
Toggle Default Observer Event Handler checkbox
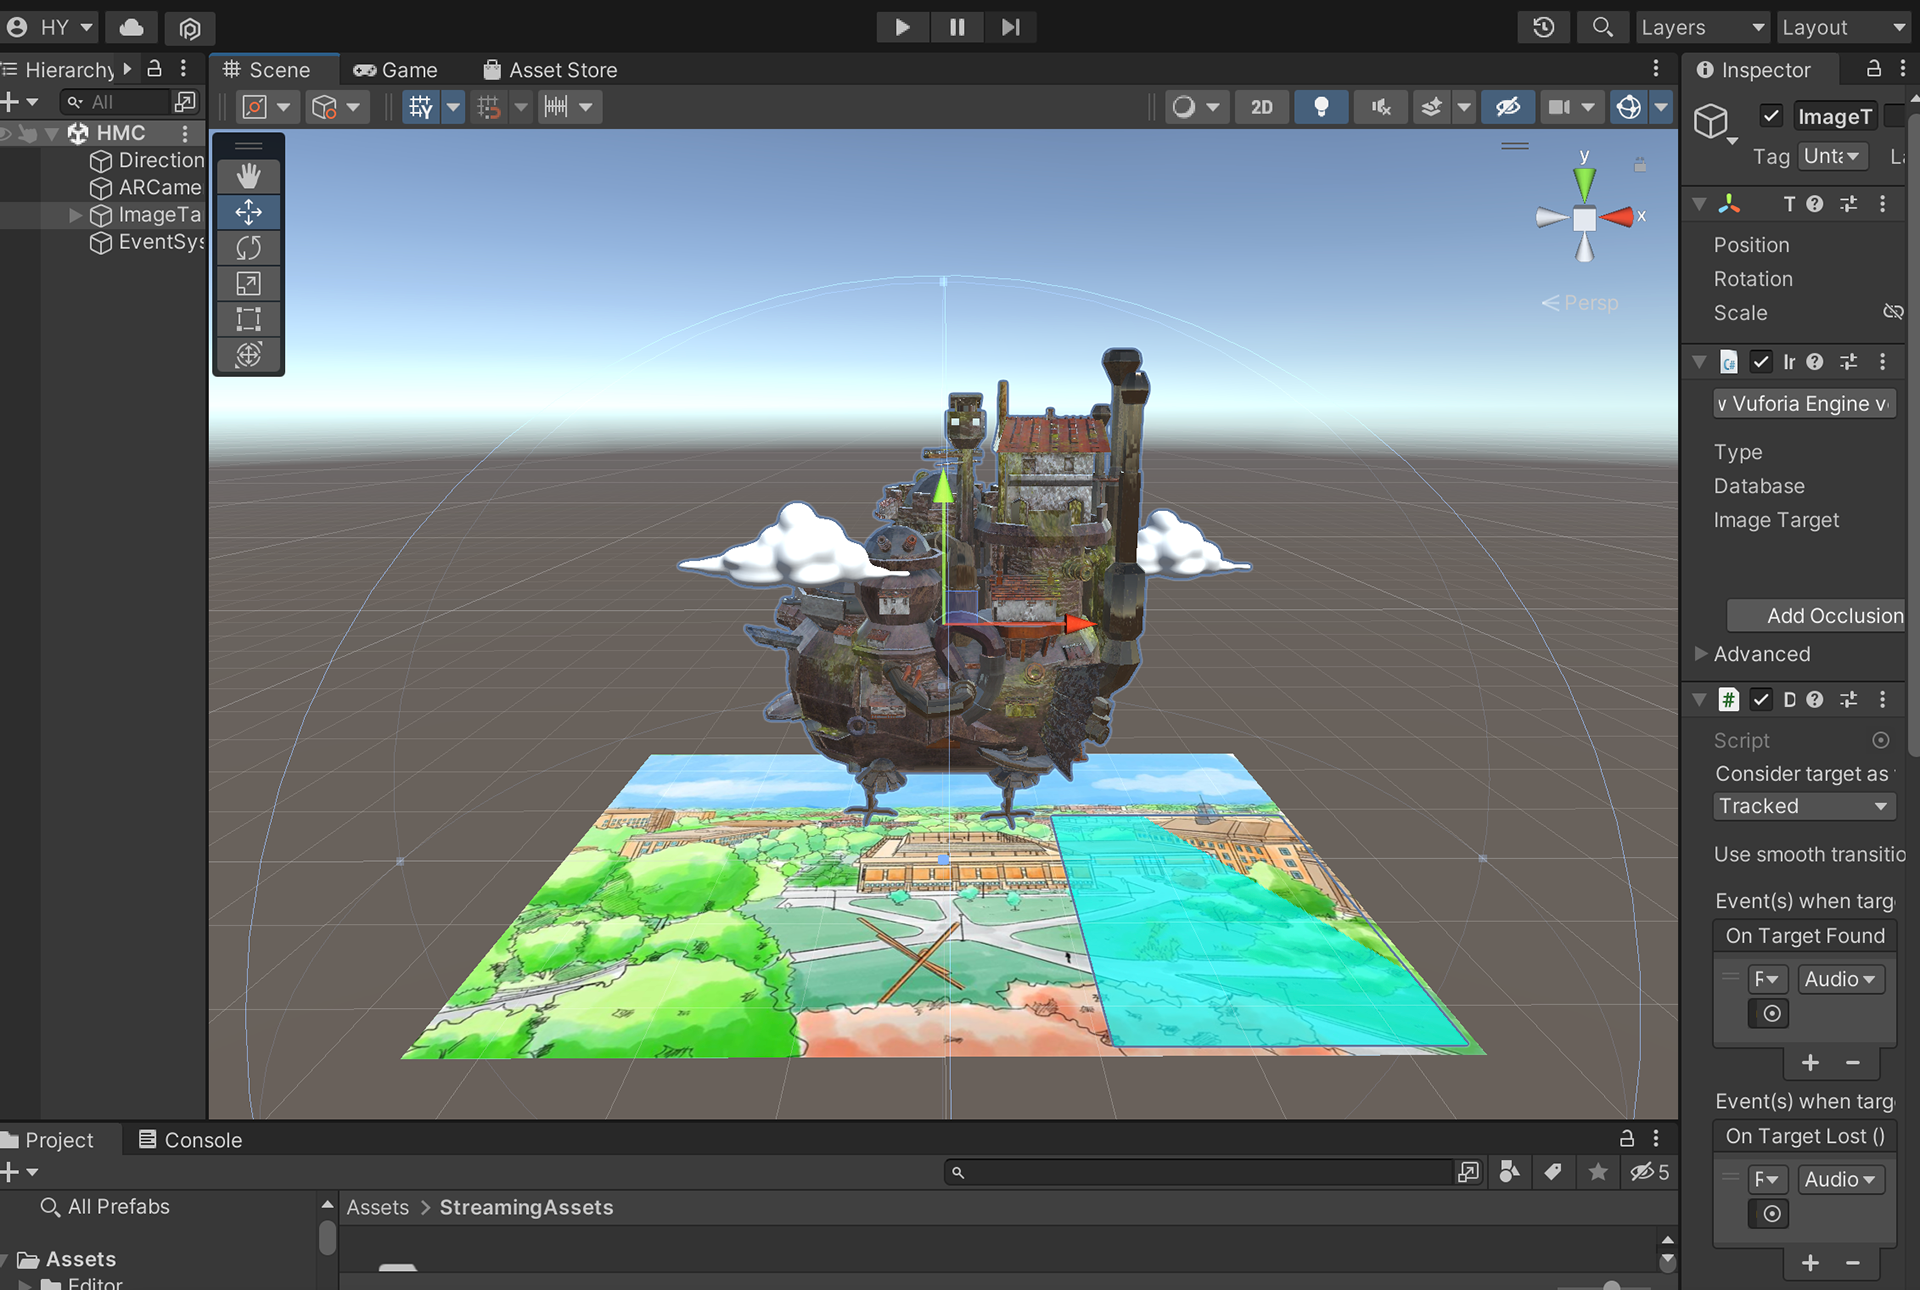[x=1761, y=700]
